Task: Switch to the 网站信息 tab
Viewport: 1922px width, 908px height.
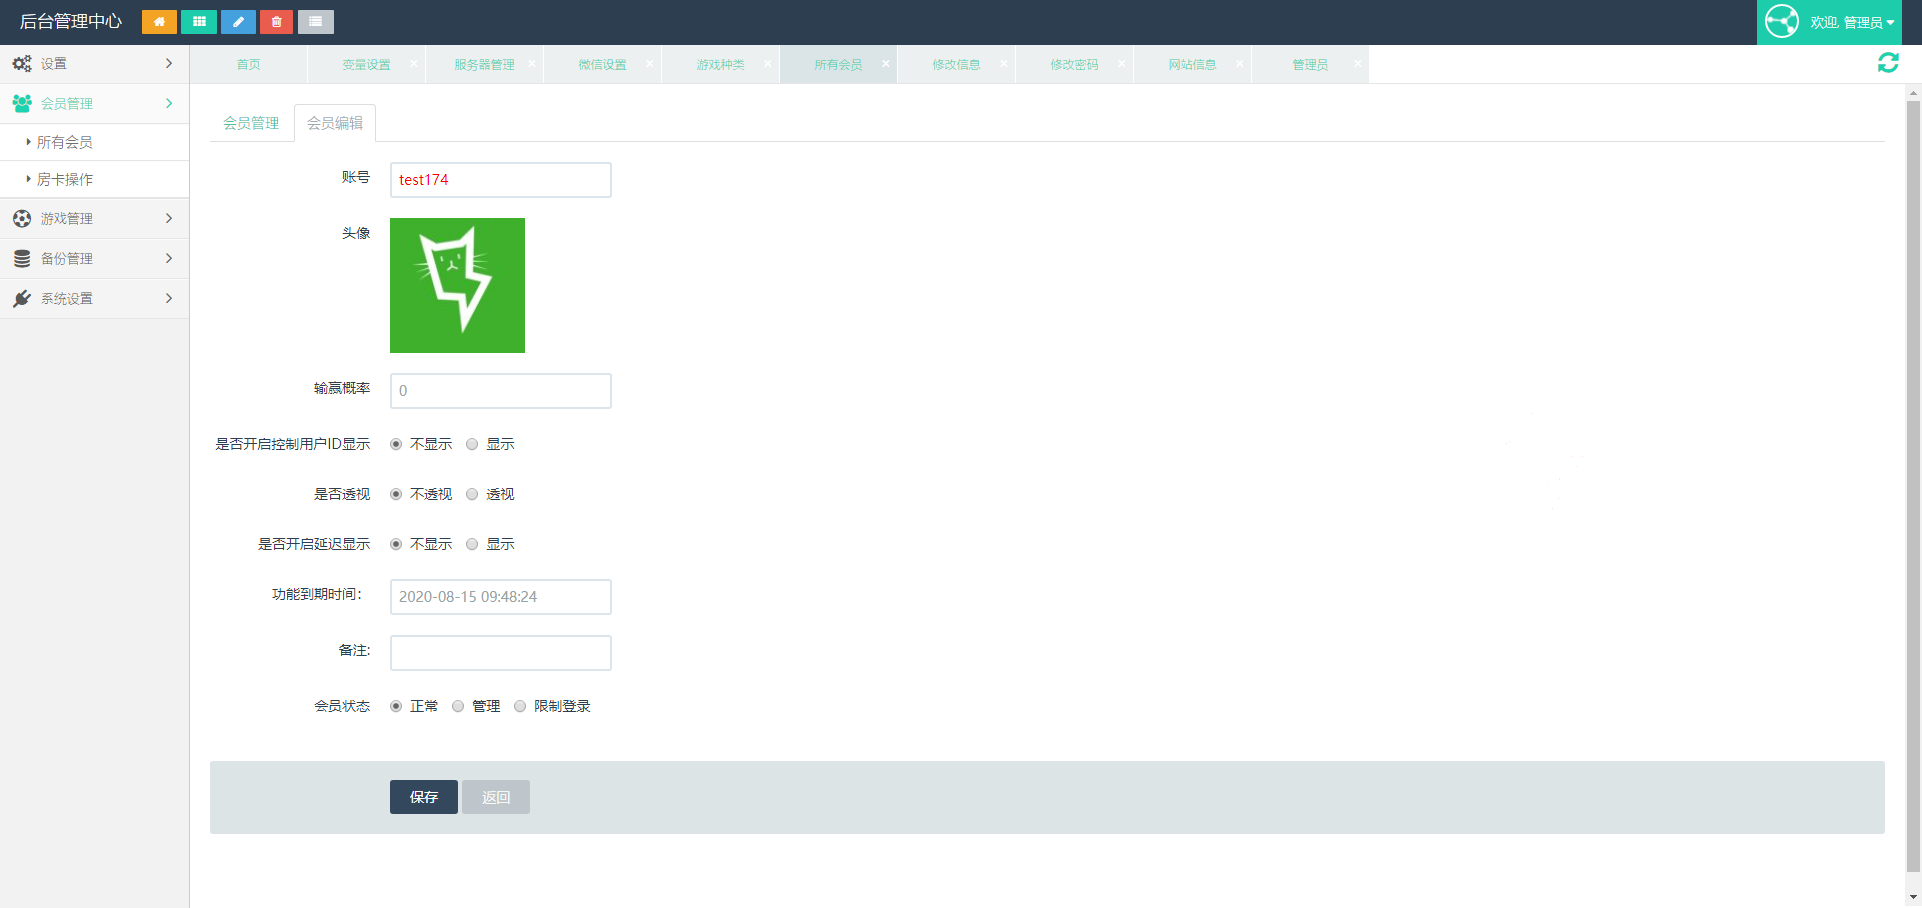Action: [1192, 64]
